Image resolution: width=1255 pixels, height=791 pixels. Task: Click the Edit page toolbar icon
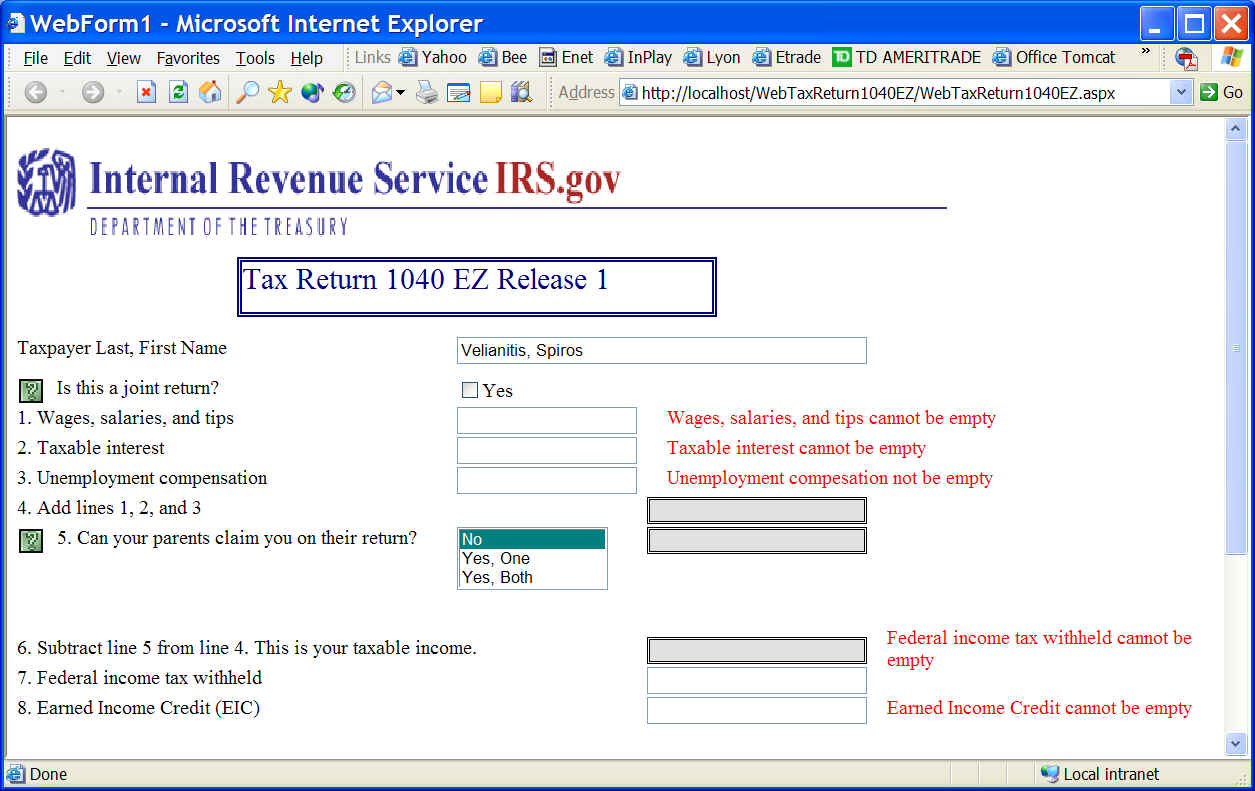coord(459,93)
